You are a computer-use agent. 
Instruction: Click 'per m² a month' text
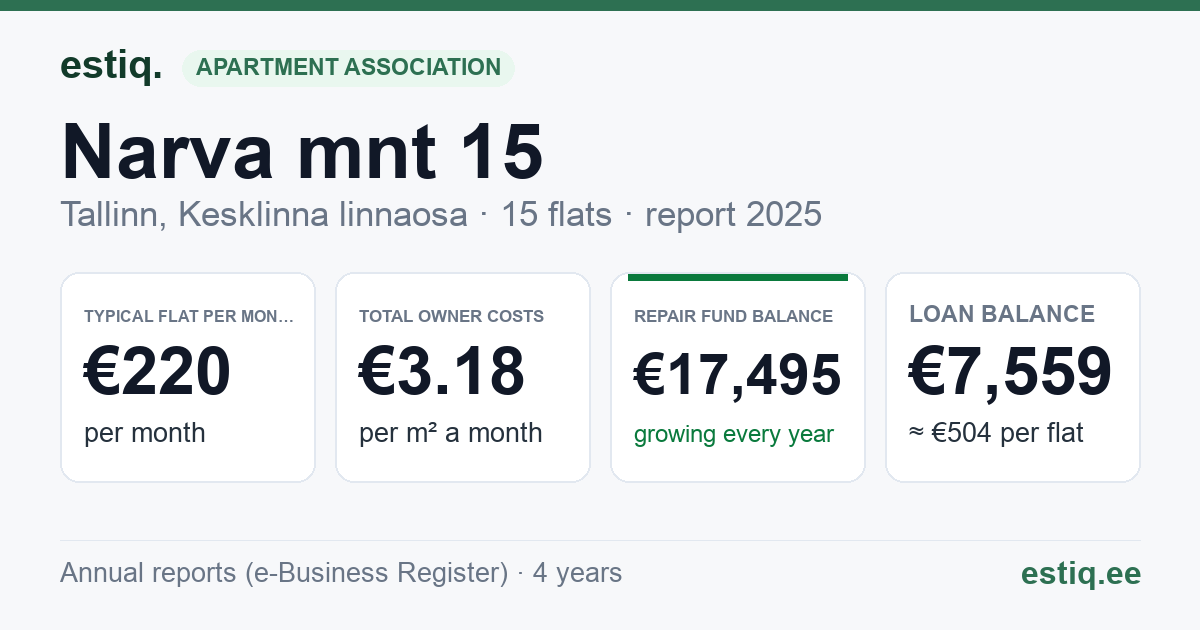451,433
